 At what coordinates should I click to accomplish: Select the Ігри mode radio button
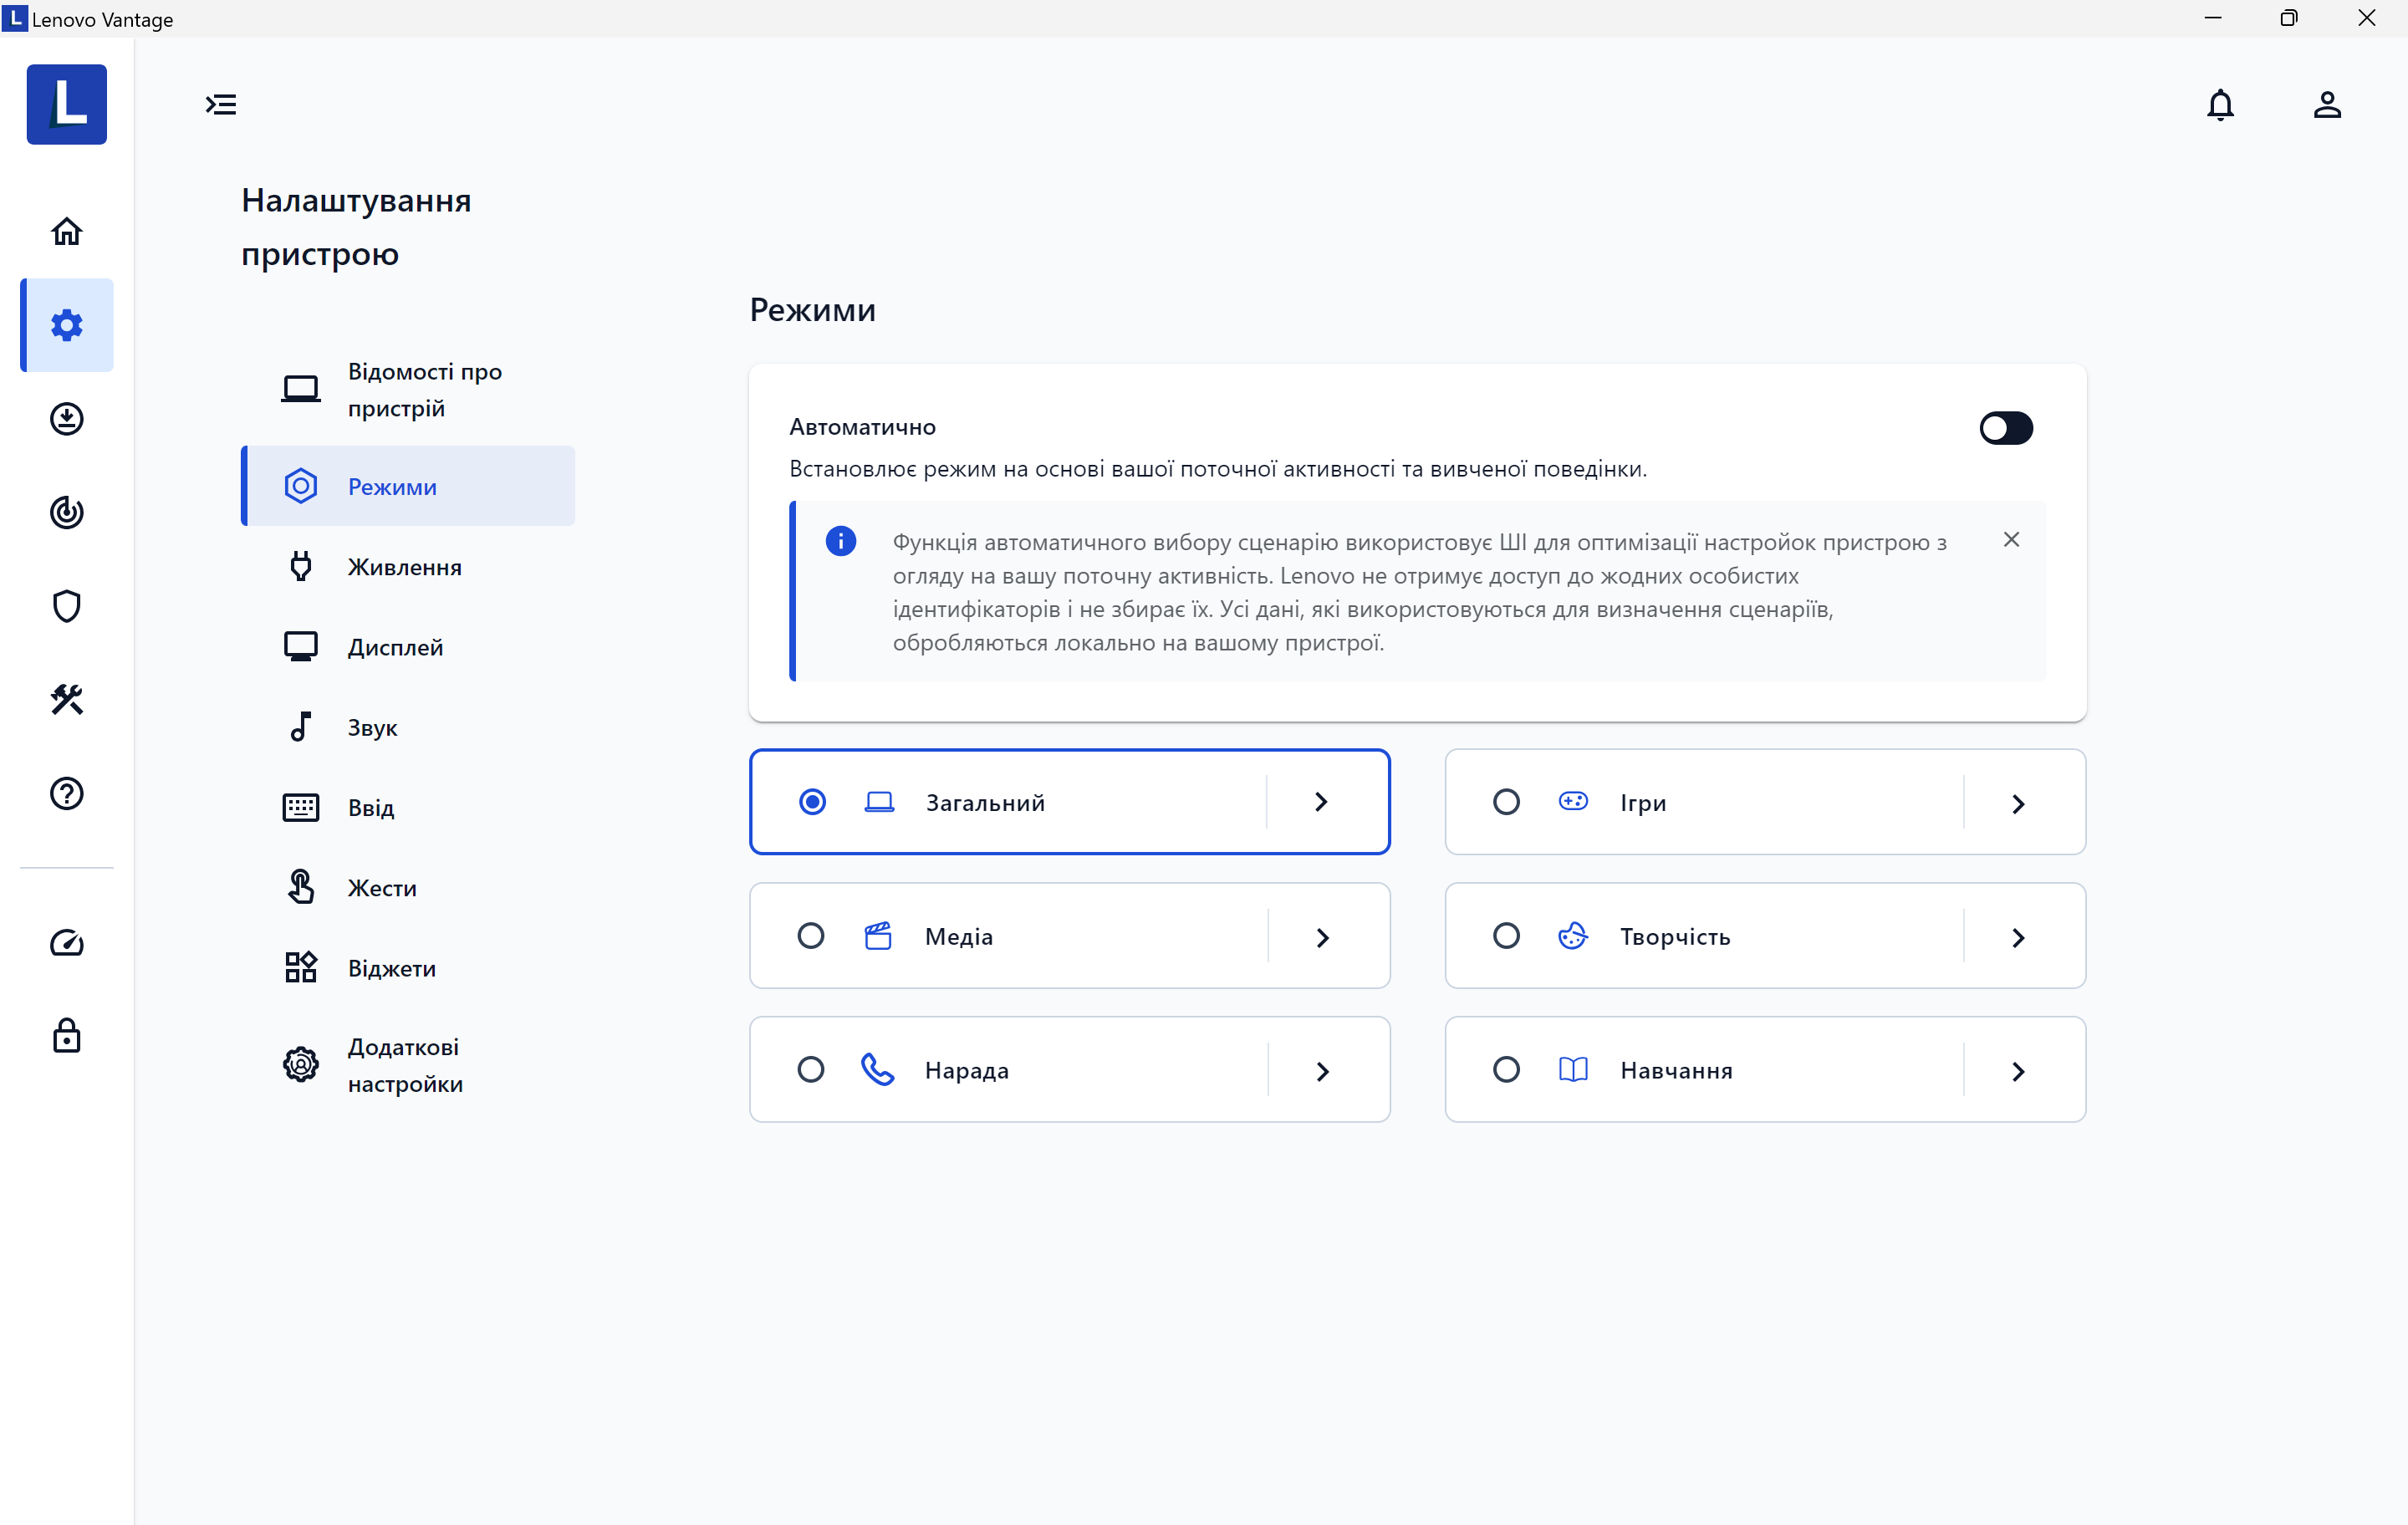coord(1506,802)
